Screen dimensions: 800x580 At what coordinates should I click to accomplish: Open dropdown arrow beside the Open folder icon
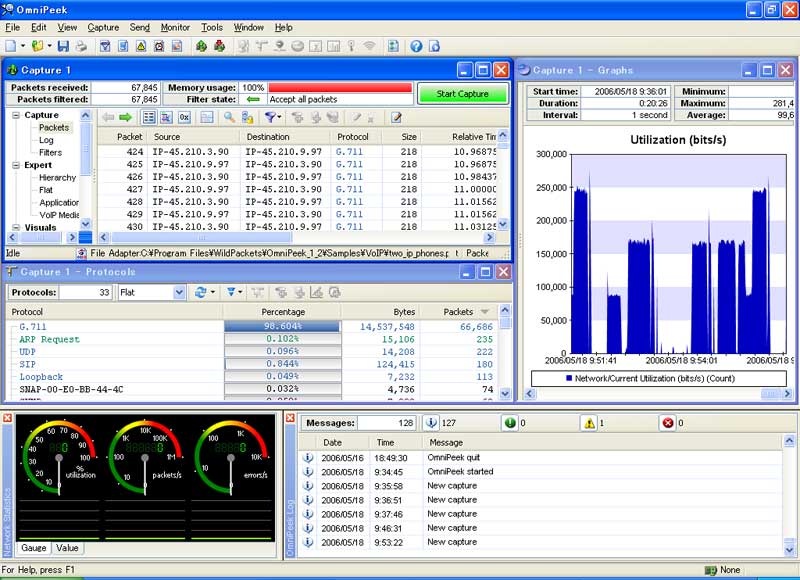(x=49, y=46)
